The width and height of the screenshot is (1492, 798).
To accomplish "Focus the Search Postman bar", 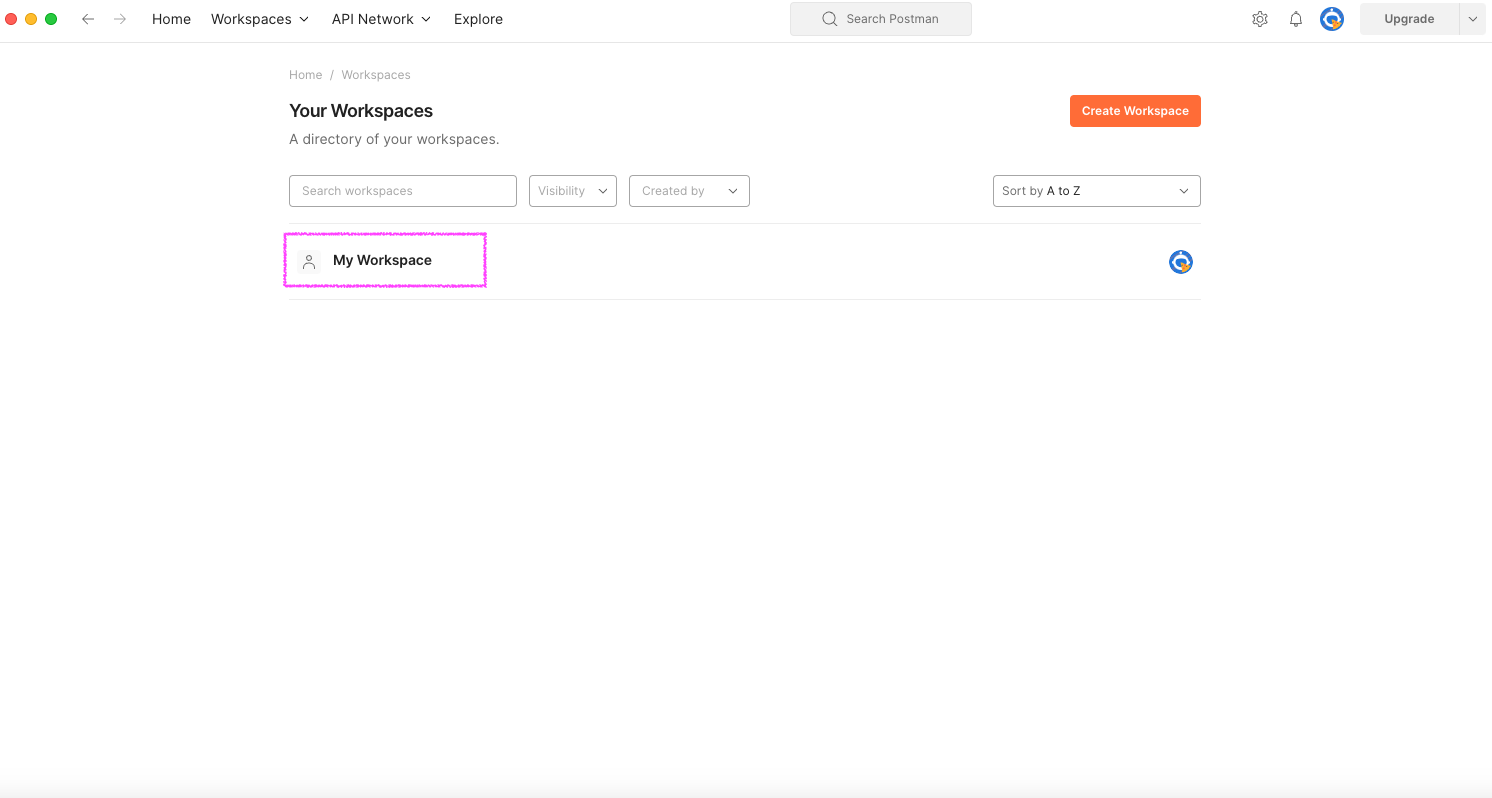I will tap(881, 19).
